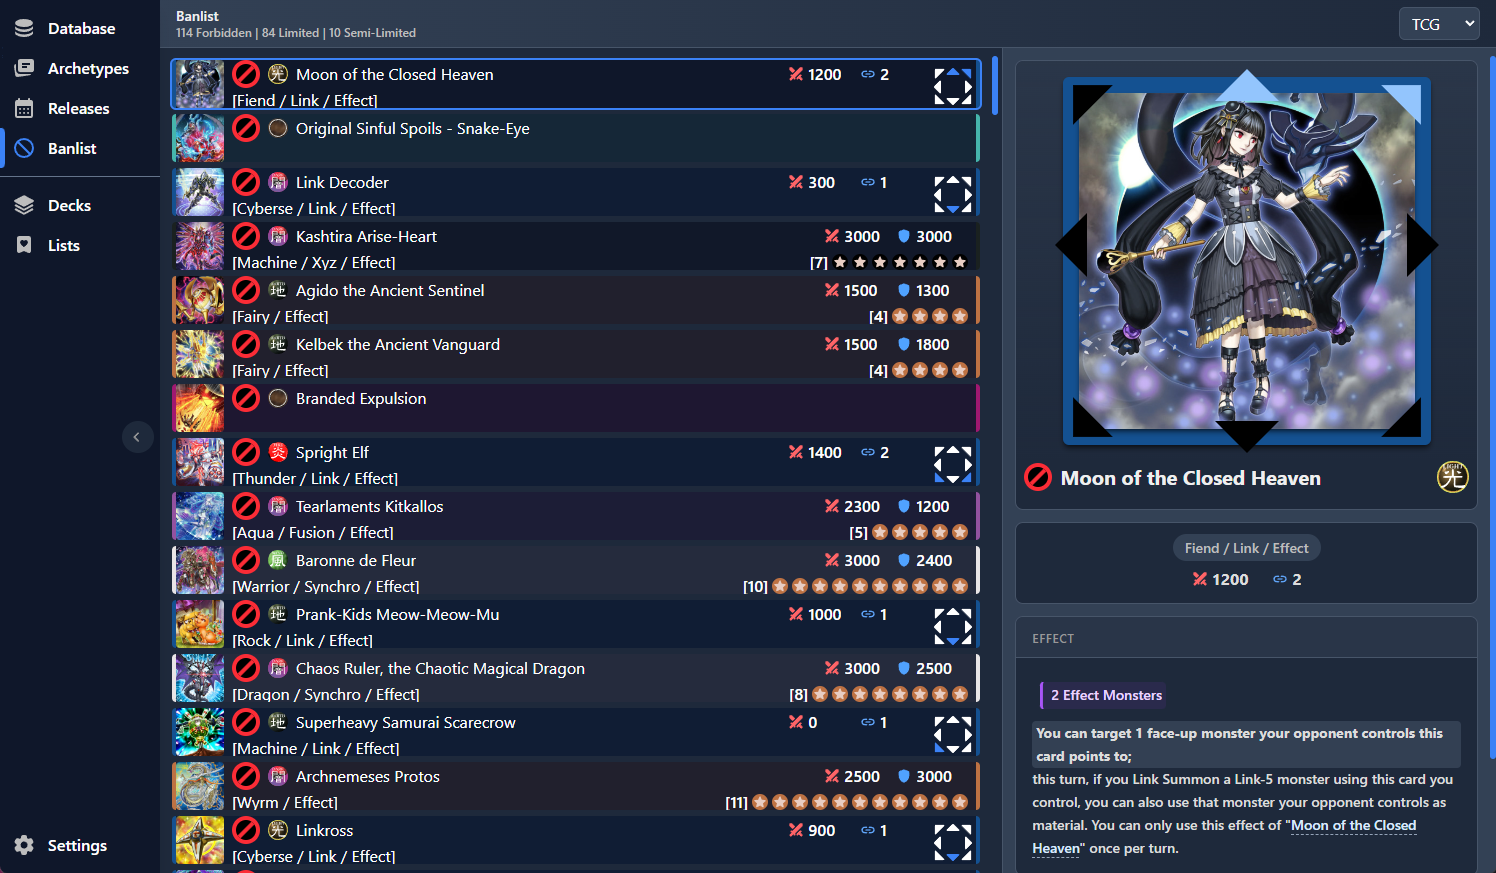Open the Decks stack icon

[24, 205]
